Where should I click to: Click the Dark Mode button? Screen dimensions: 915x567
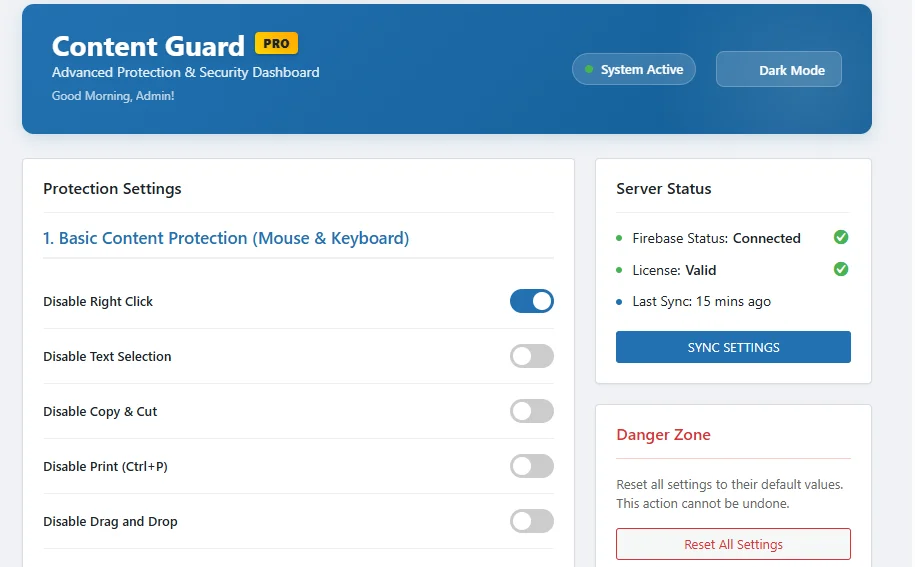pyautogui.click(x=778, y=69)
